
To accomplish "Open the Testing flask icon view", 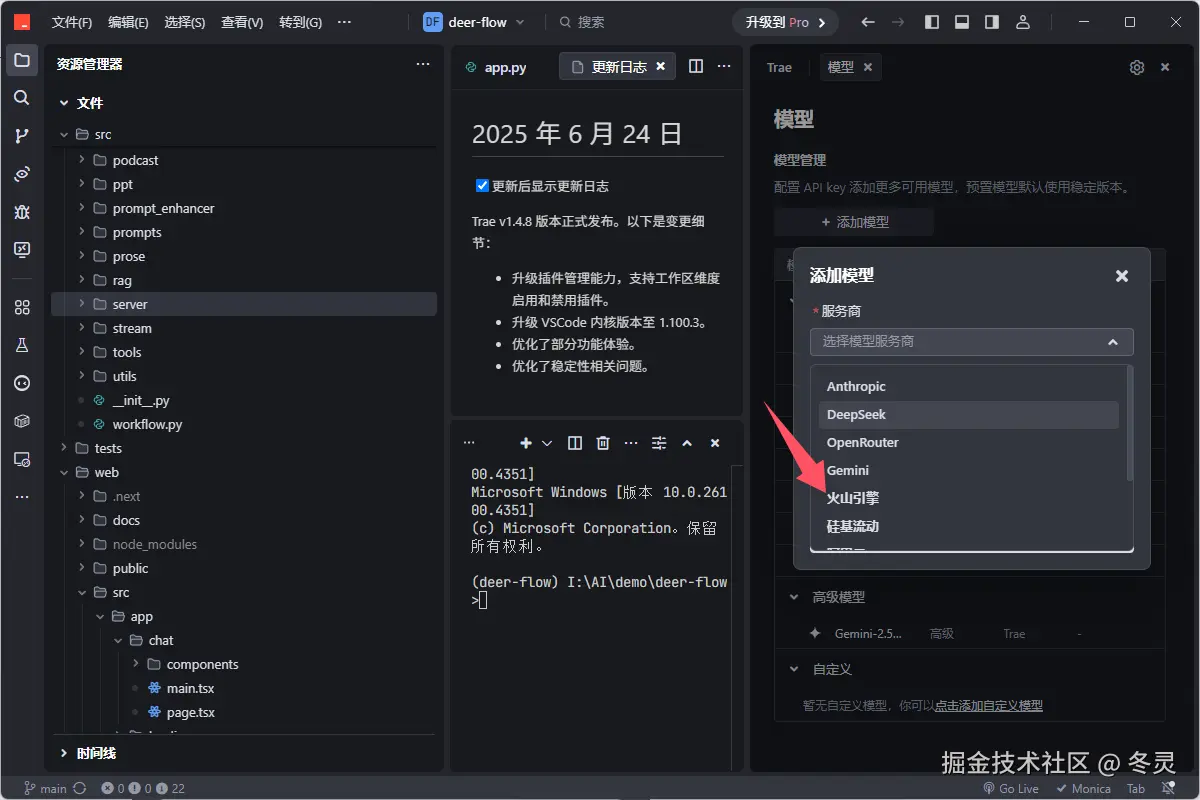I will click(22, 345).
